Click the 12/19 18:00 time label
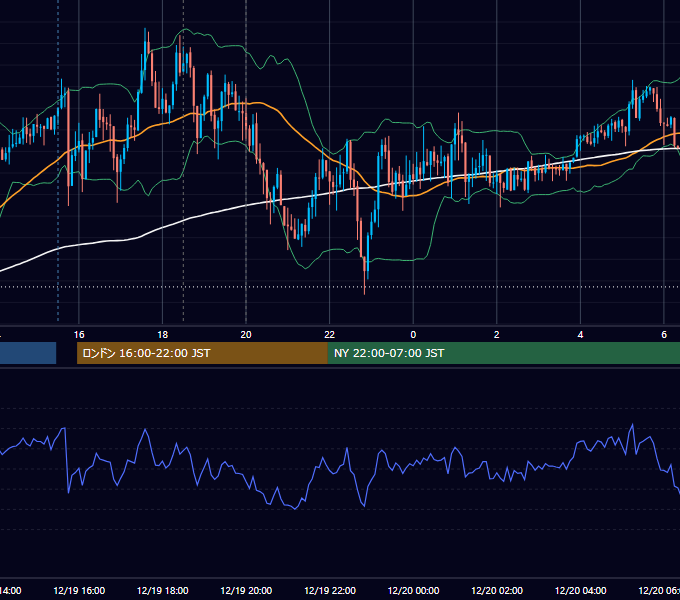The height and width of the screenshot is (600, 680). tap(163, 590)
